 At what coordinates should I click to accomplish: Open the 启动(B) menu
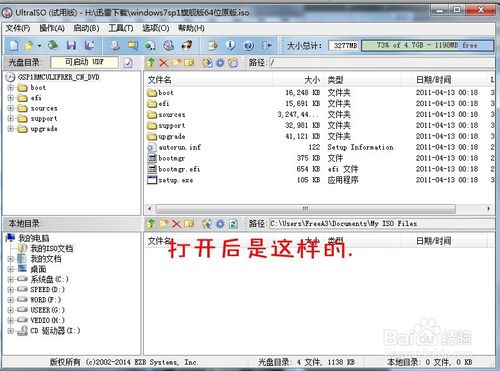point(86,28)
